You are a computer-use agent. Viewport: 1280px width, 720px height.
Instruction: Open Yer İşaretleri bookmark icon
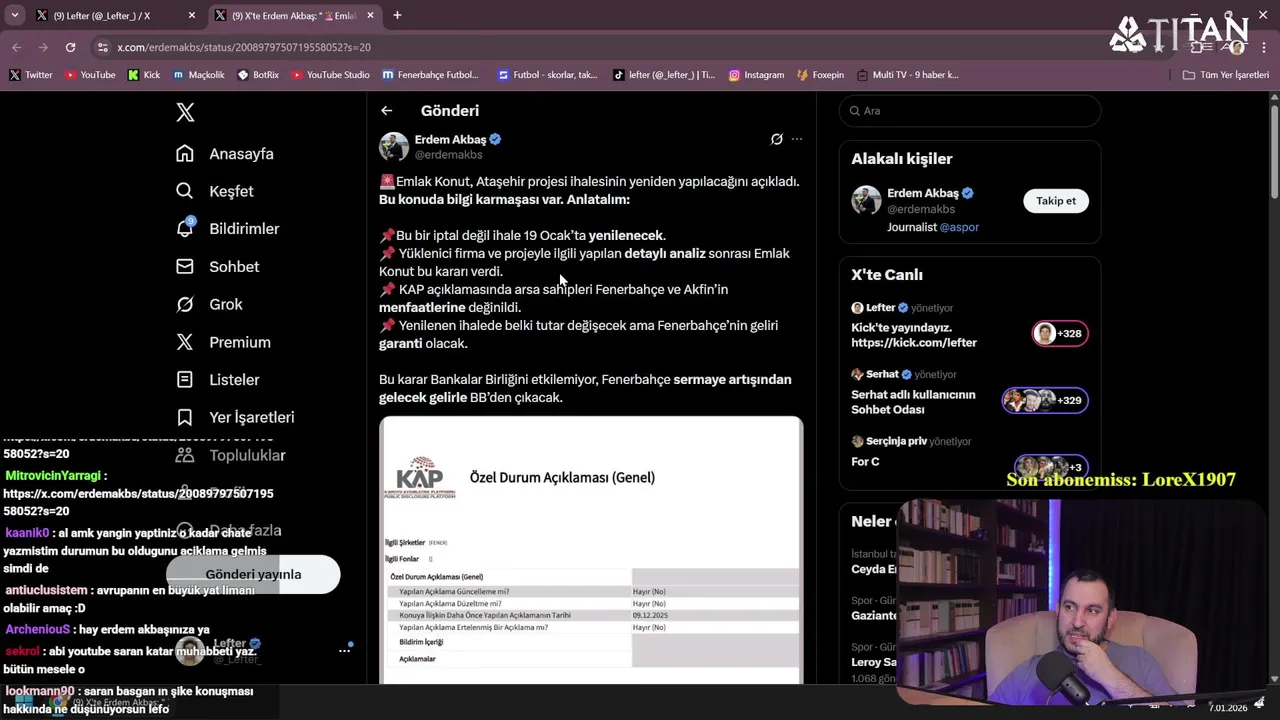[185, 417]
